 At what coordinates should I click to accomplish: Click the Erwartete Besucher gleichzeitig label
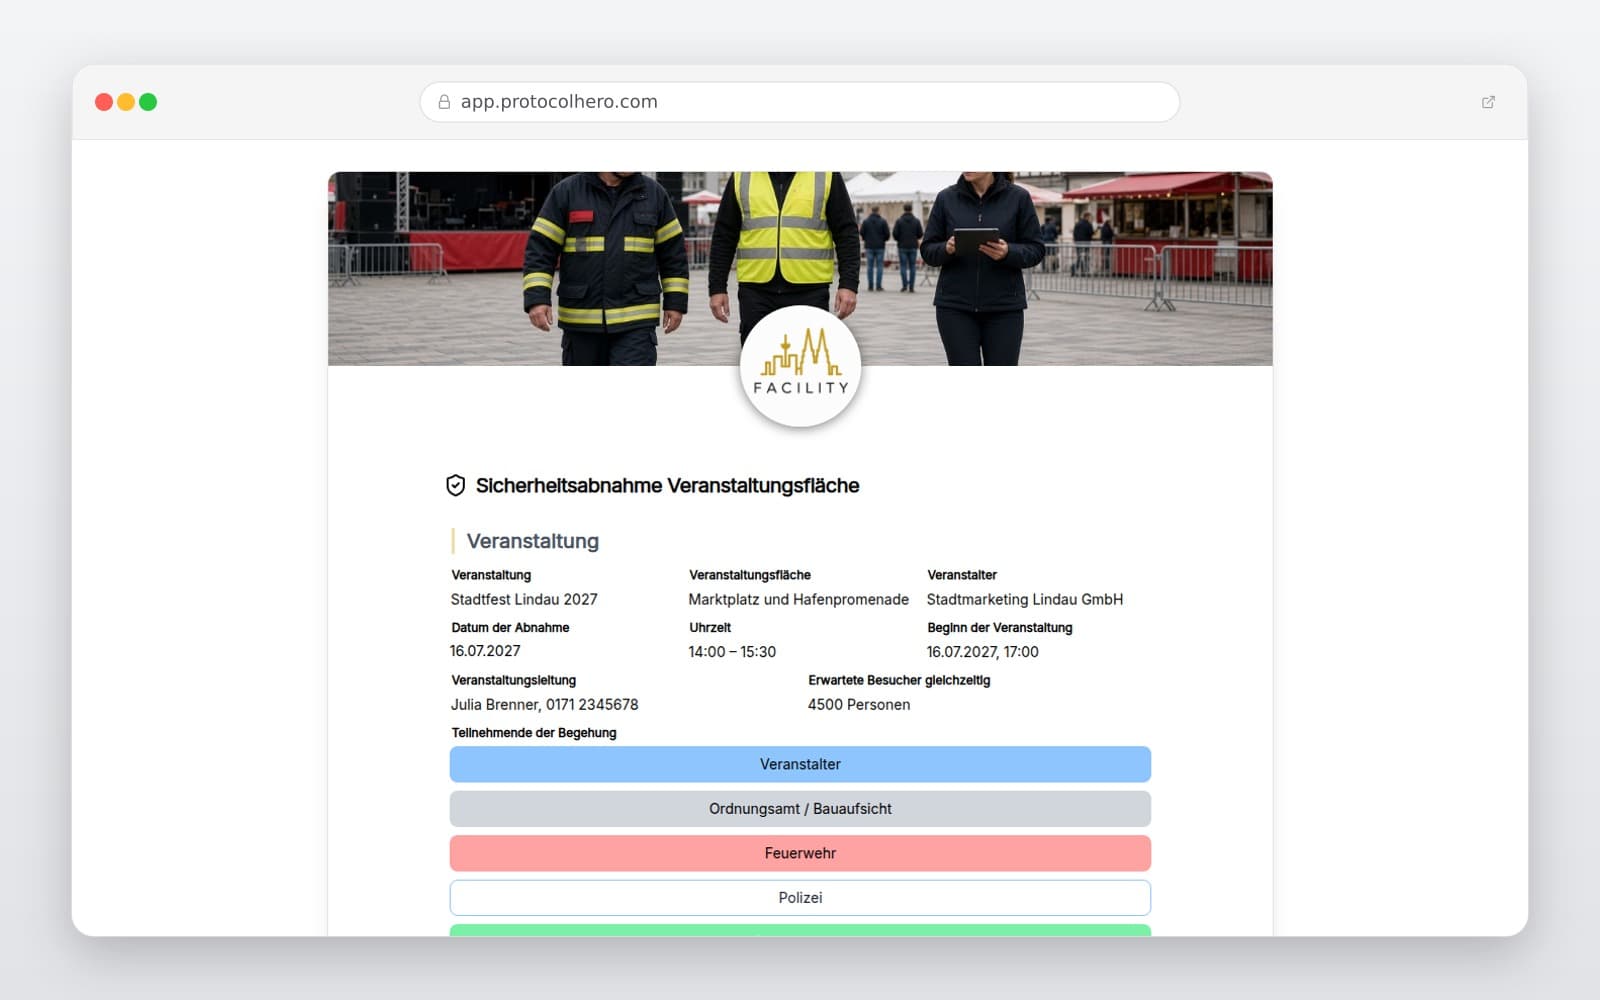[x=899, y=680]
